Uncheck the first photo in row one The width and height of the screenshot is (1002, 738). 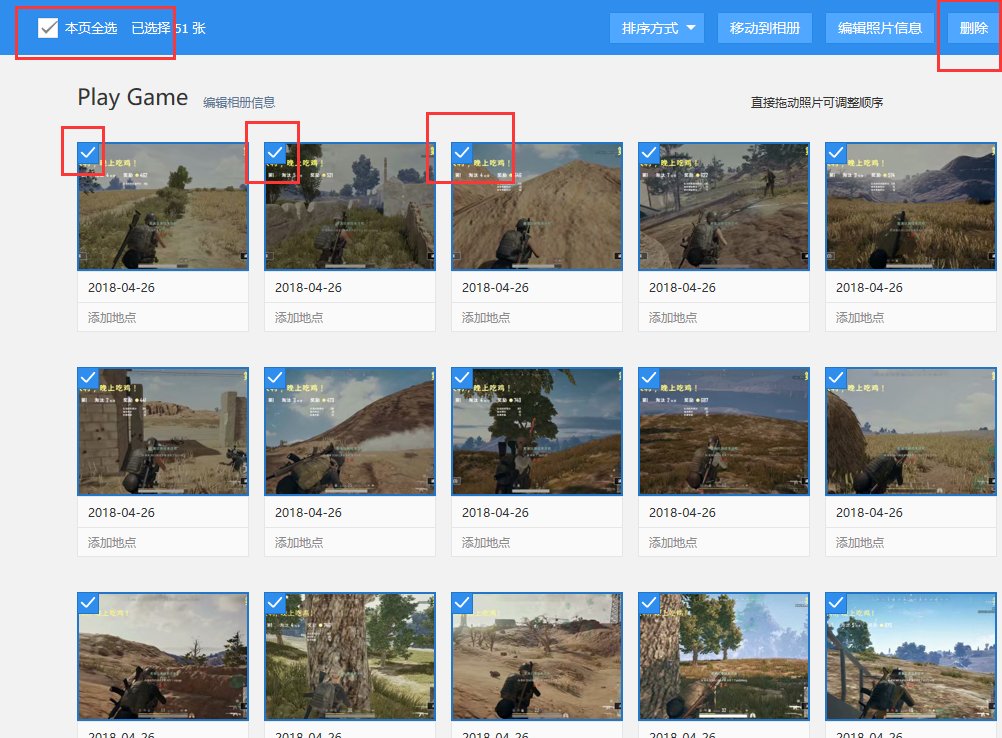pos(88,152)
